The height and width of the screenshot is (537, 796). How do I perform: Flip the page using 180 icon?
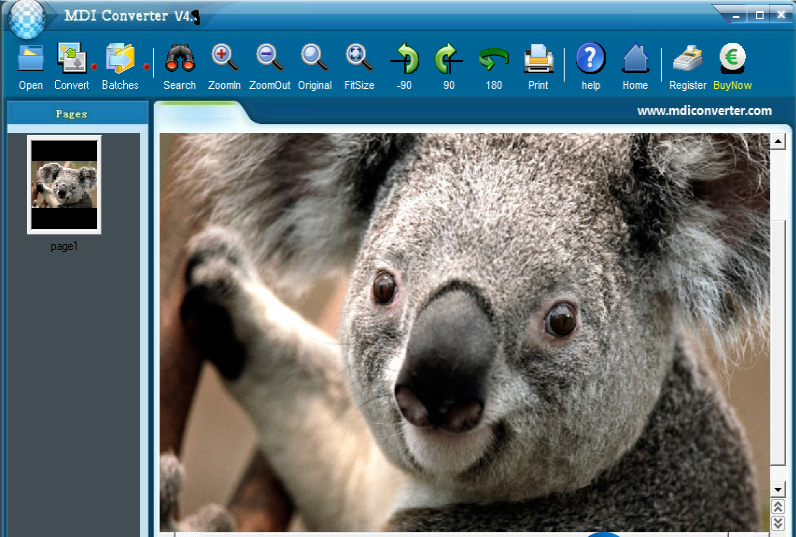pyautogui.click(x=494, y=60)
